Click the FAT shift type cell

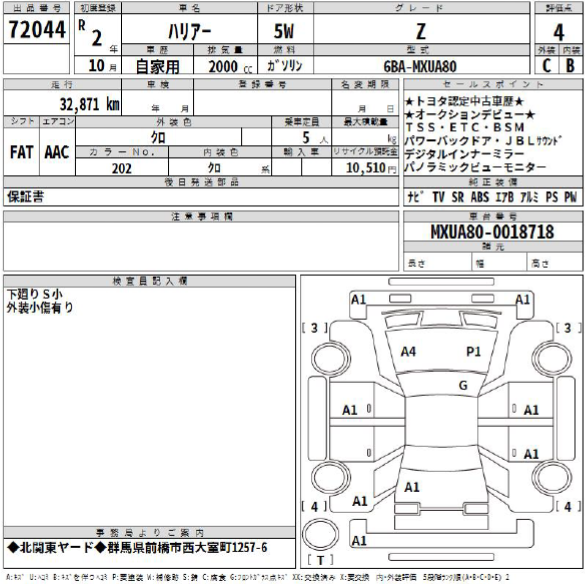click(21, 152)
